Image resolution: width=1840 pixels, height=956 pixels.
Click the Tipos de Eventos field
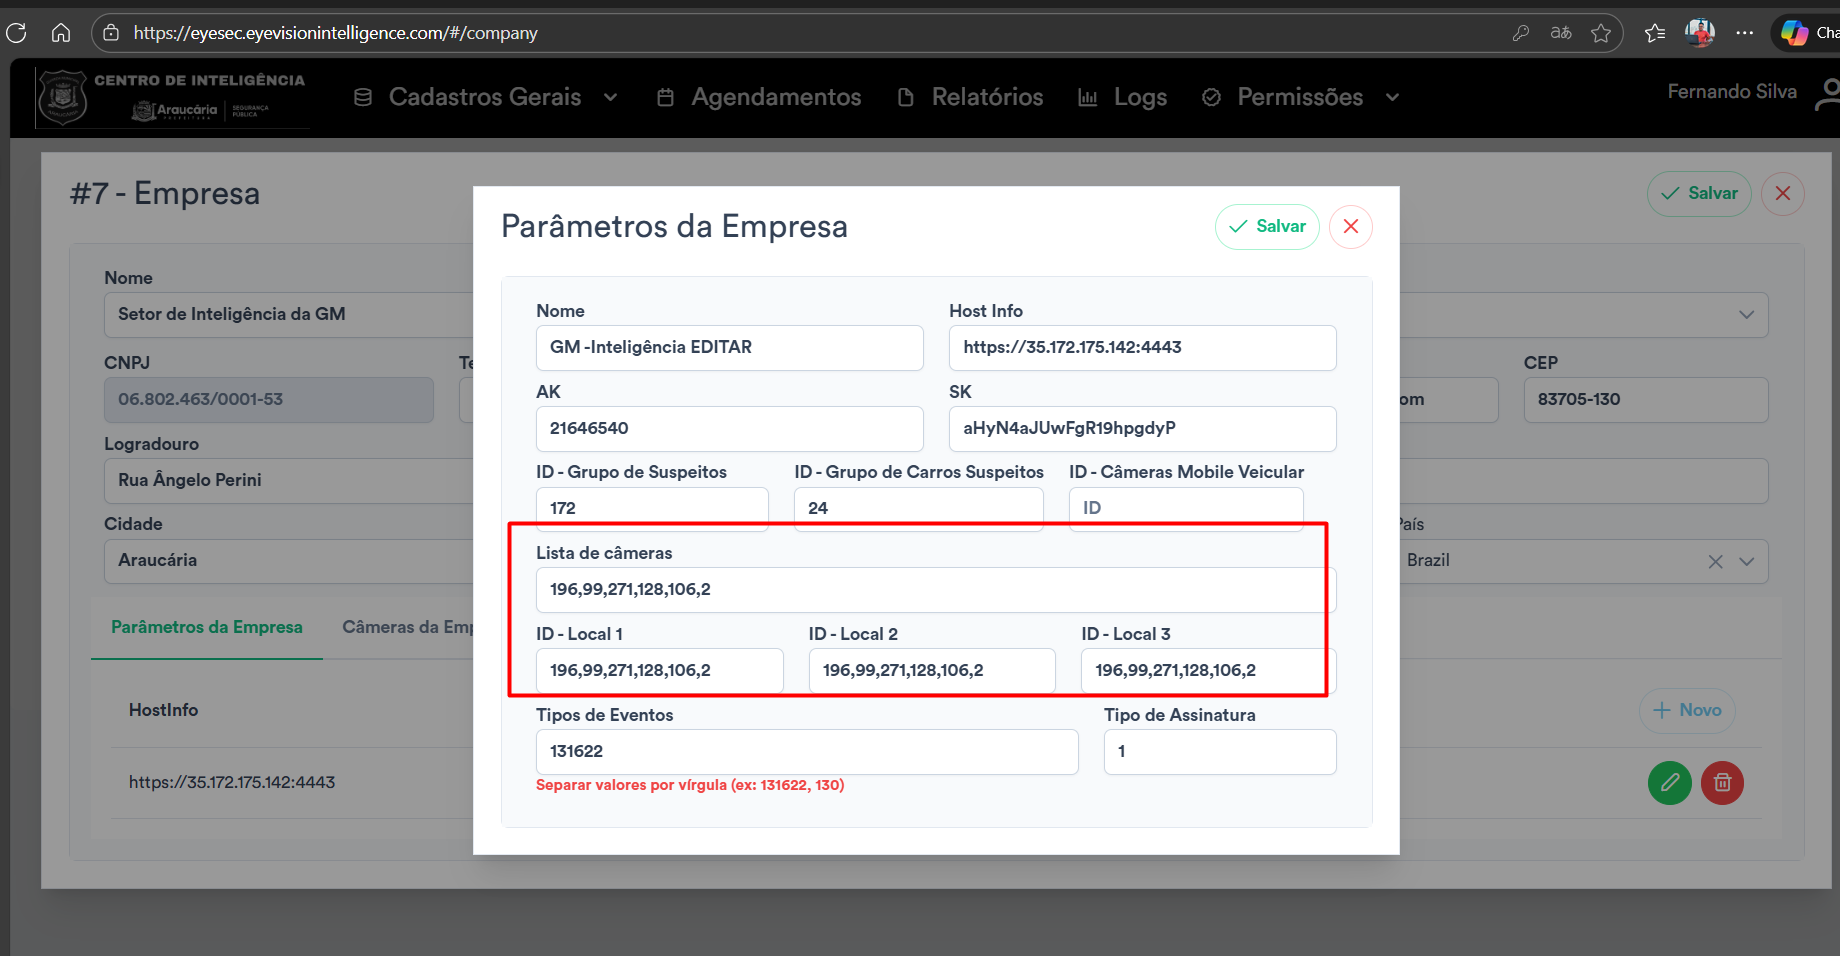[806, 752]
